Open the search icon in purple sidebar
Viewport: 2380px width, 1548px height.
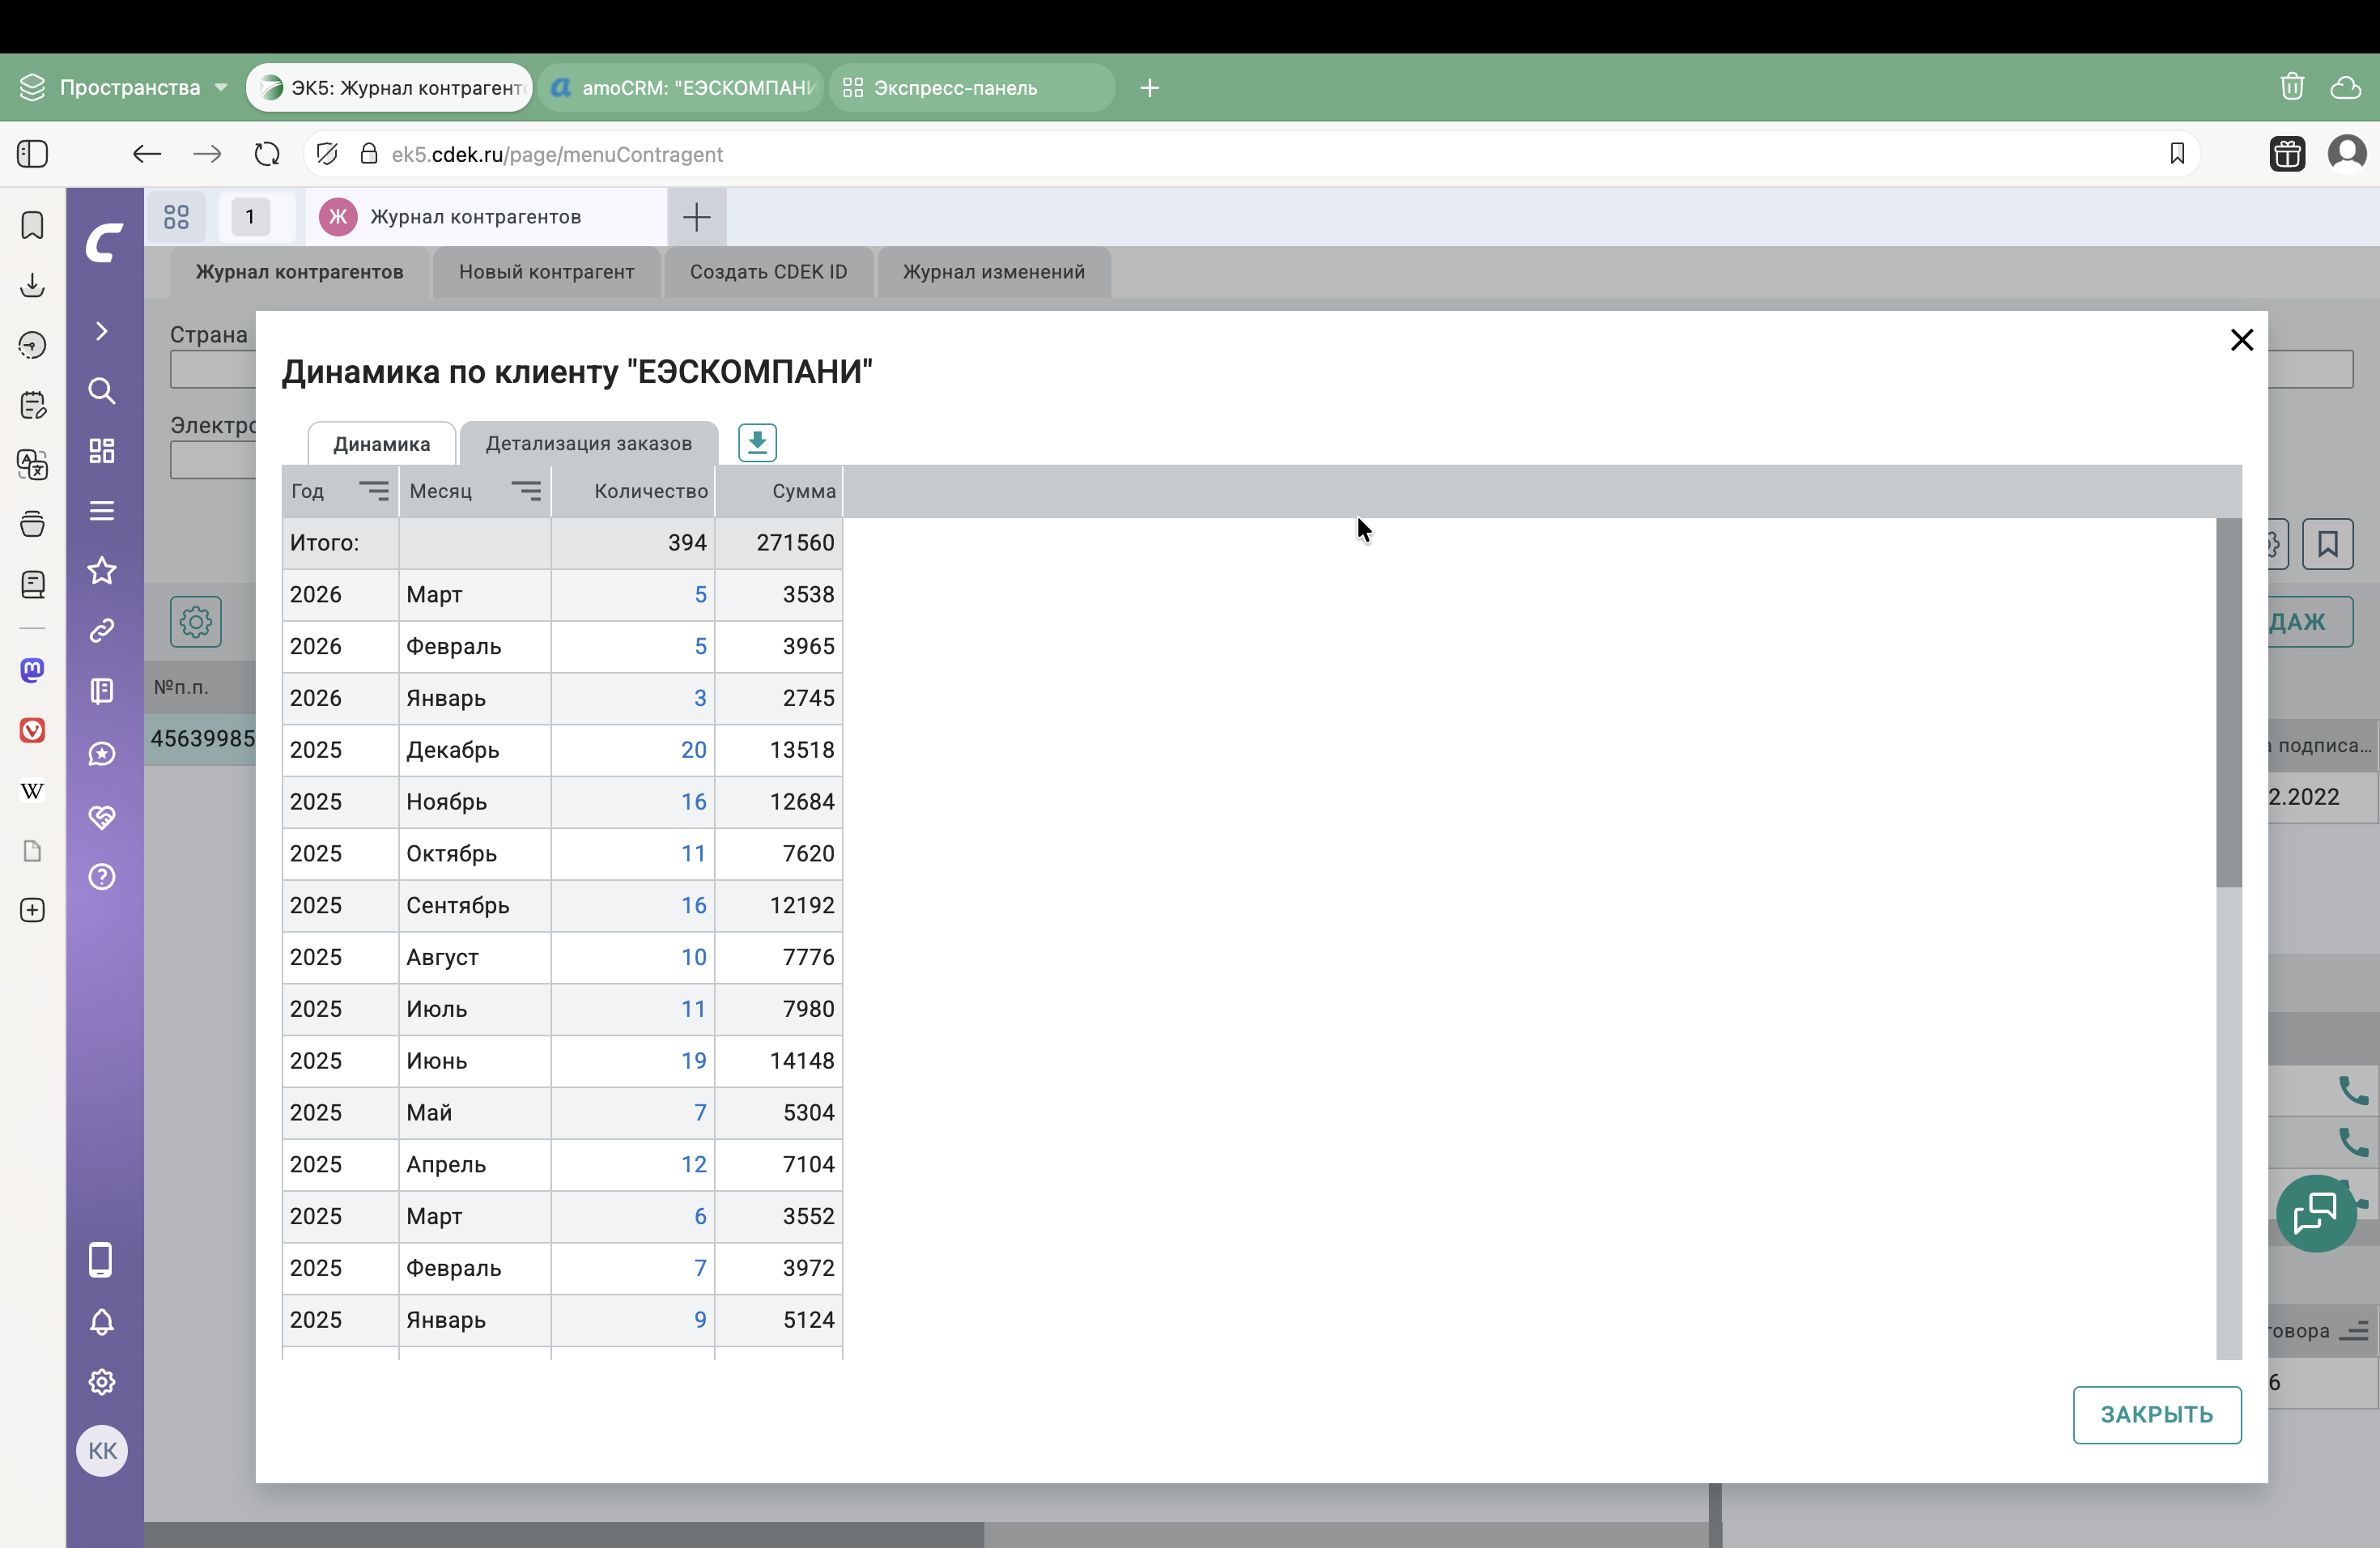click(x=102, y=391)
